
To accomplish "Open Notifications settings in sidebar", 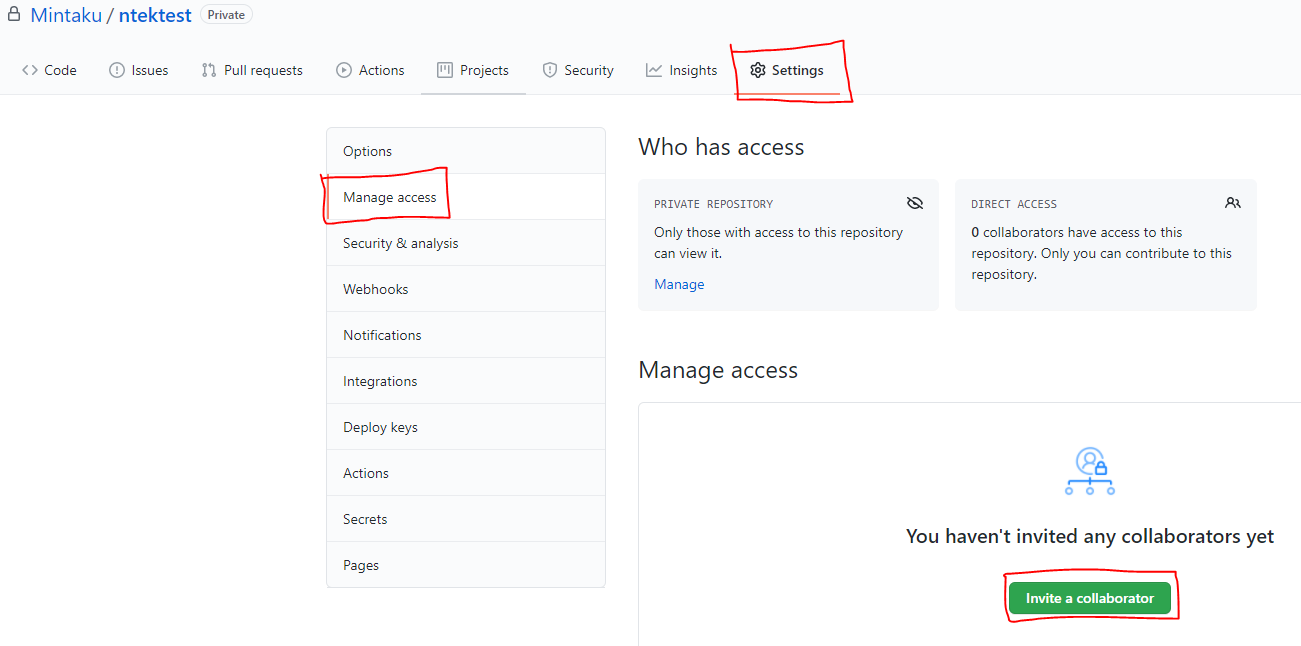I will [466, 335].
